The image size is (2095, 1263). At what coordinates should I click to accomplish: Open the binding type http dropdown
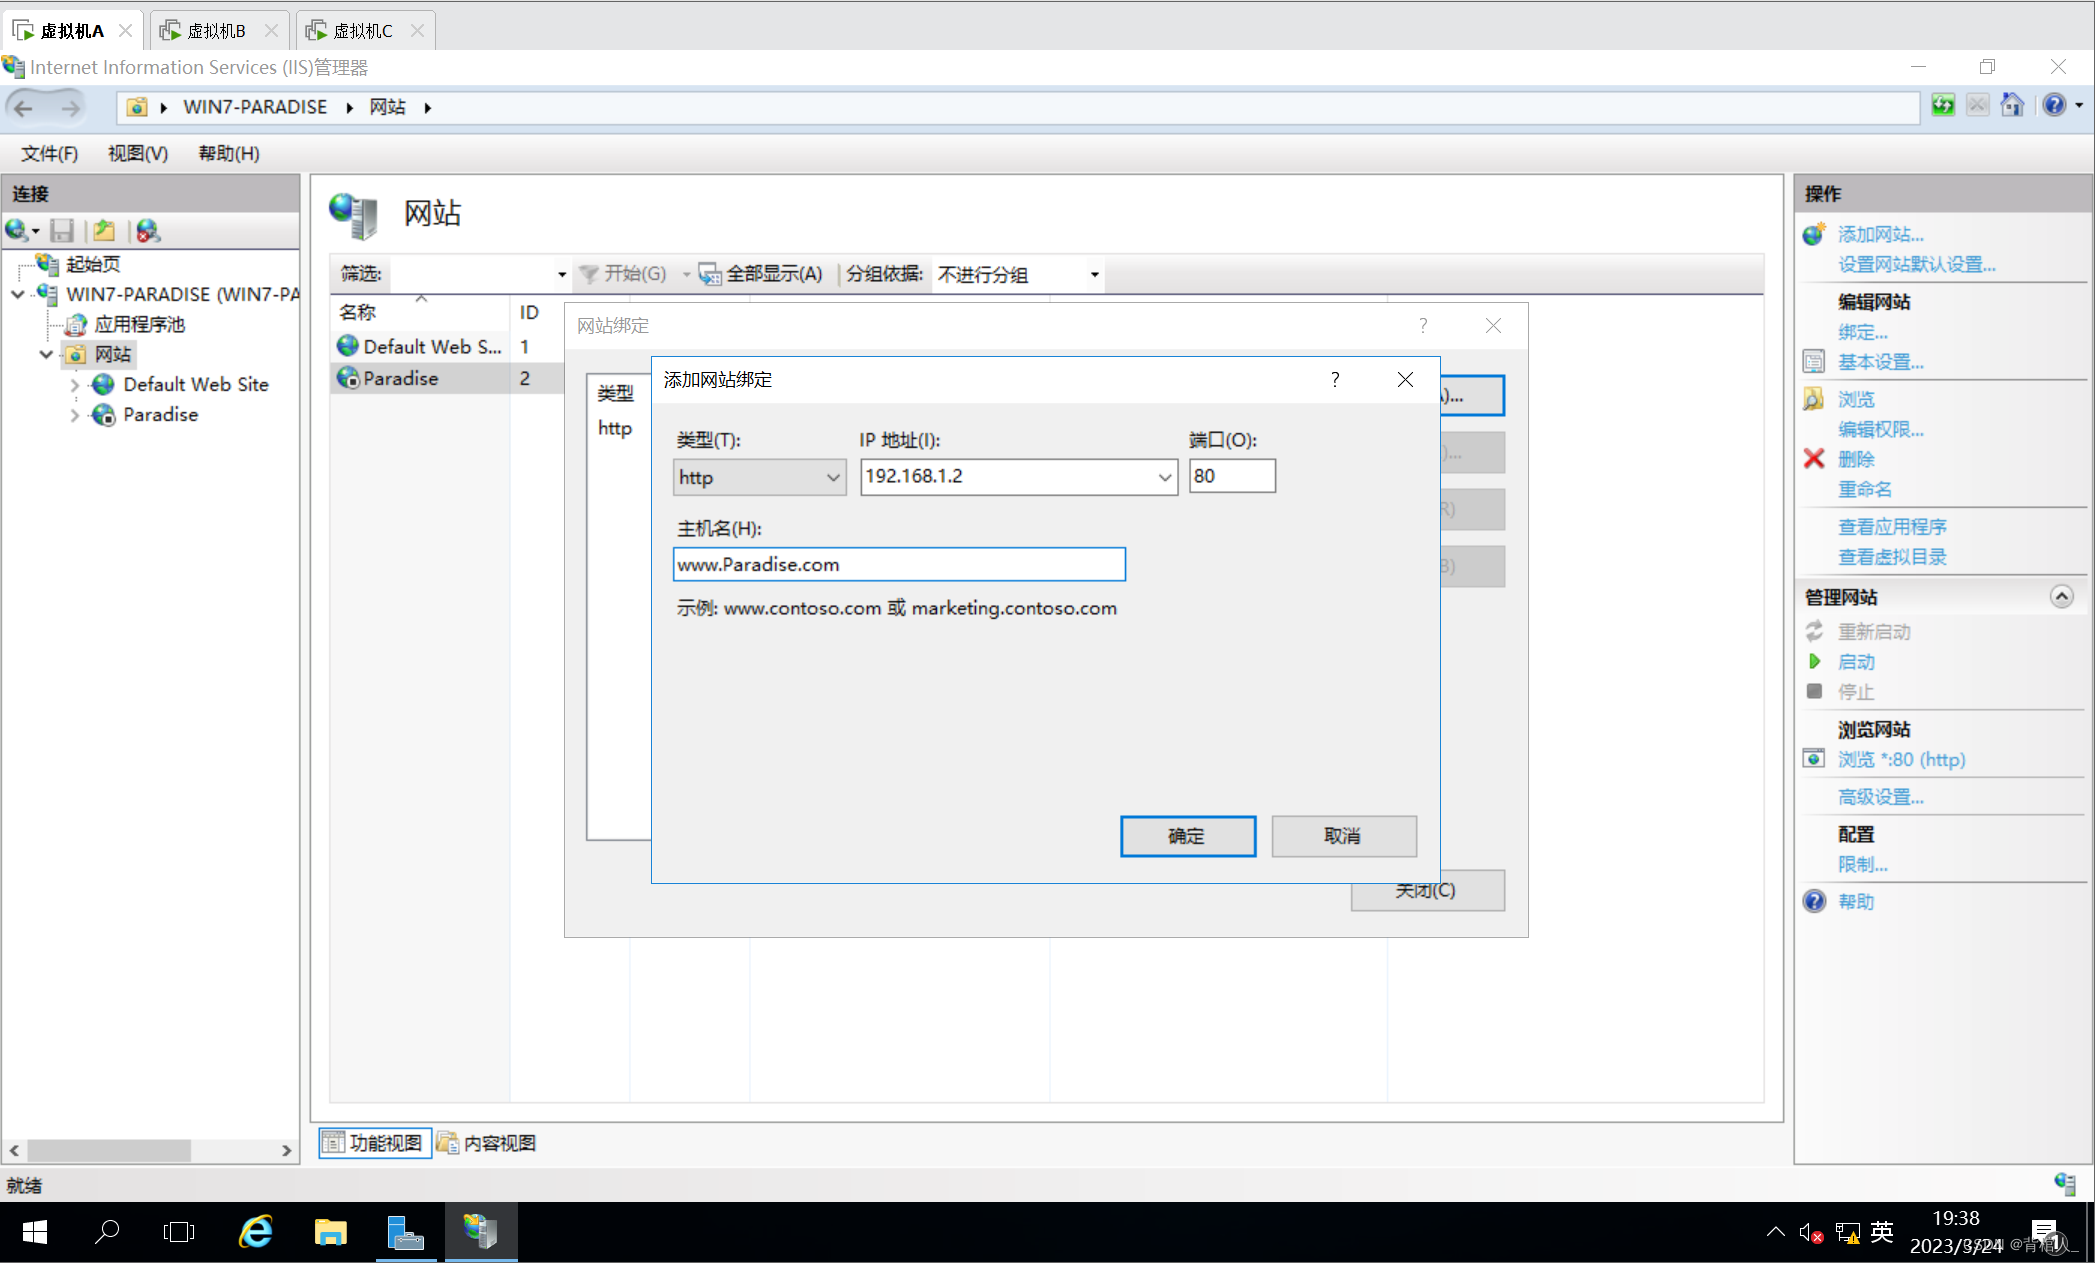tap(760, 477)
